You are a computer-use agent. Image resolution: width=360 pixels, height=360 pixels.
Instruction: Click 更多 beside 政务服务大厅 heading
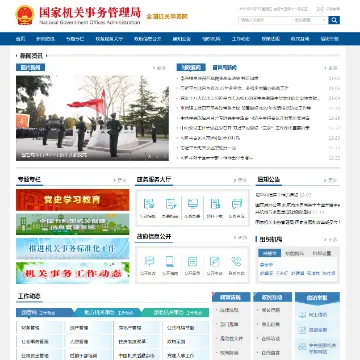[241, 180]
